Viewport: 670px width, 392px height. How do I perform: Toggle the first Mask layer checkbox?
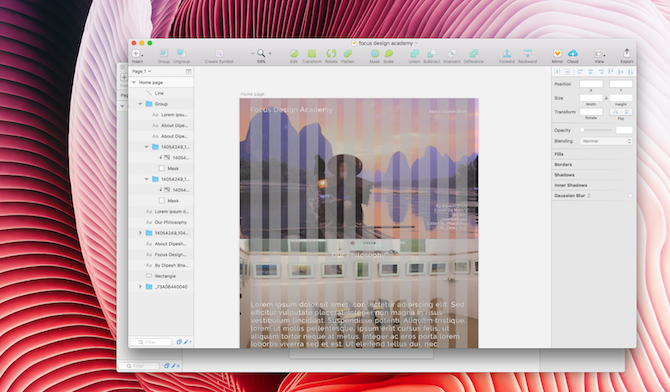click(162, 168)
